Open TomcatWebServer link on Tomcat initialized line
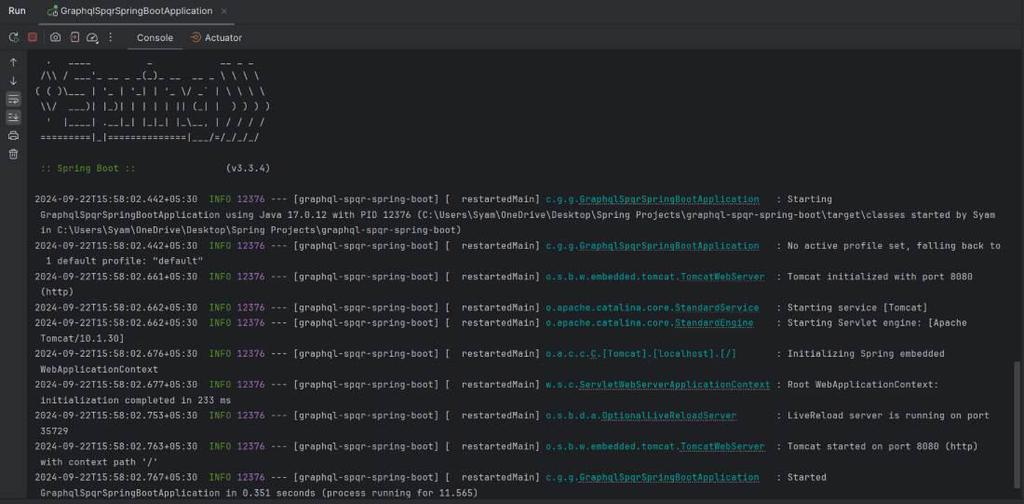 (722, 277)
